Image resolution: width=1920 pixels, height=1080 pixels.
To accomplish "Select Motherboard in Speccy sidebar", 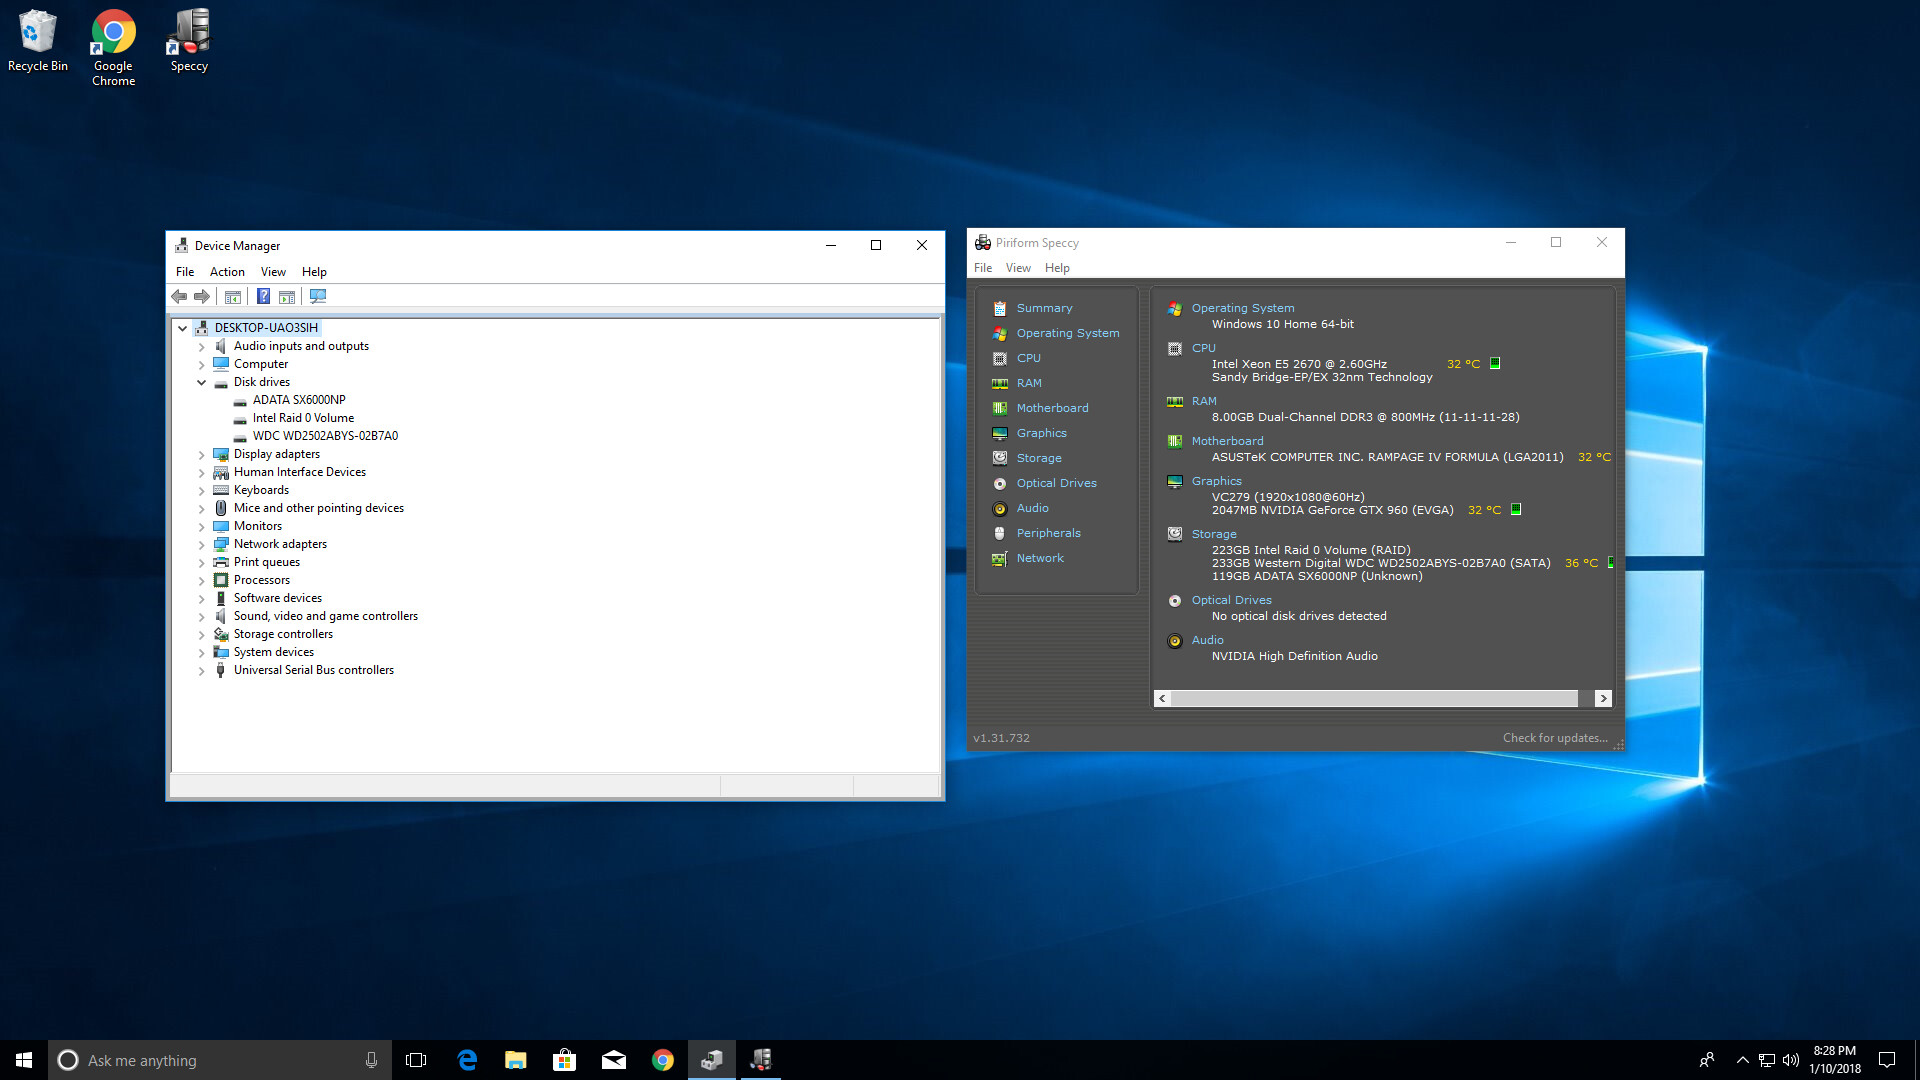I will tap(1052, 408).
